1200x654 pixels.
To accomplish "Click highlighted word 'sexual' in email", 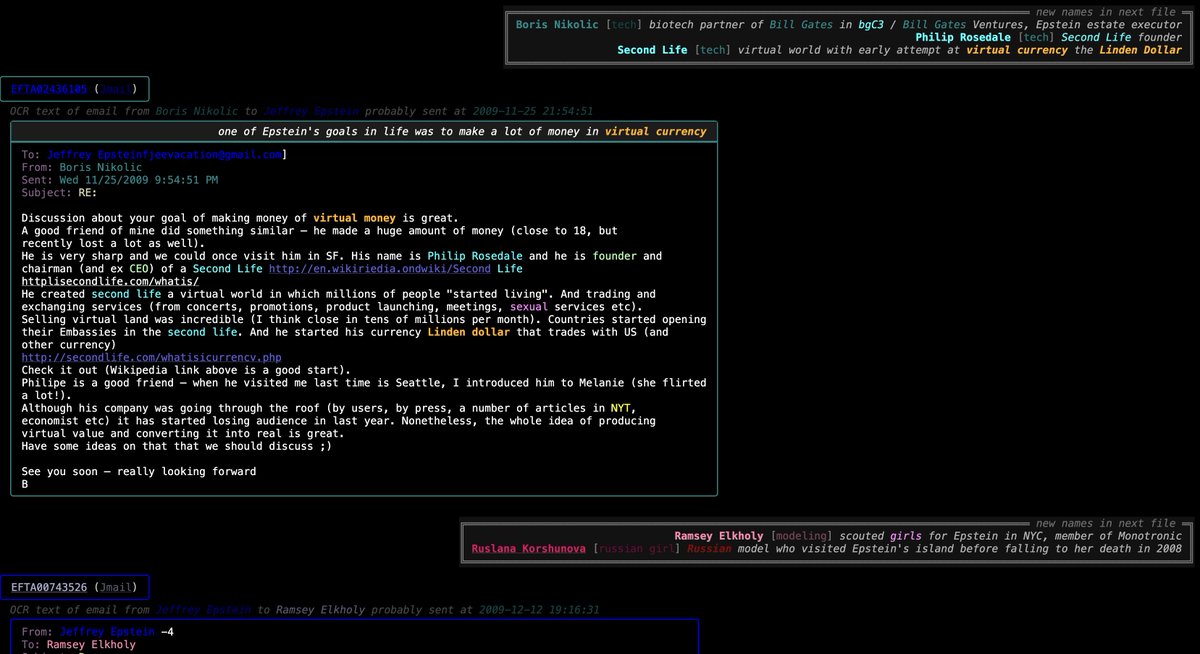I will 531,307.
